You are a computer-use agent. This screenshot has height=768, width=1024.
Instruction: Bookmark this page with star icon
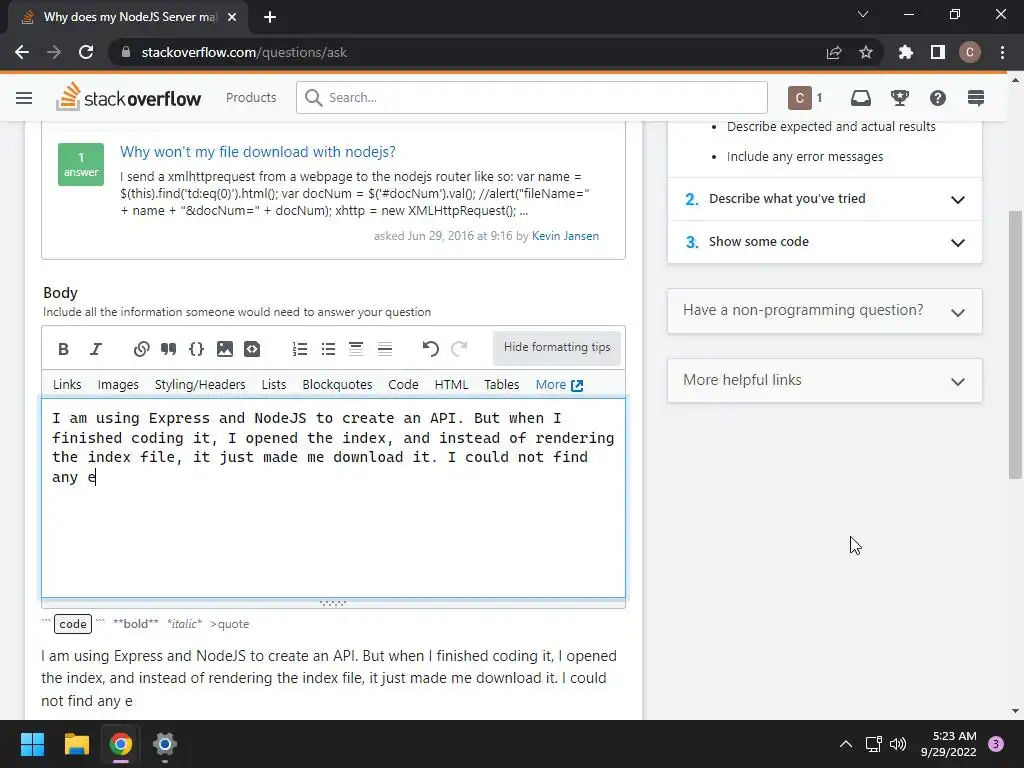coord(866,52)
